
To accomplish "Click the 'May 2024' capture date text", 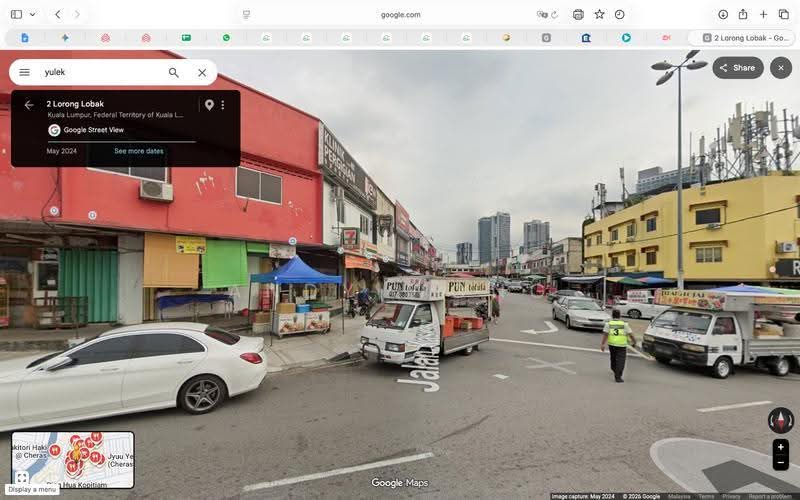I will [x=62, y=151].
